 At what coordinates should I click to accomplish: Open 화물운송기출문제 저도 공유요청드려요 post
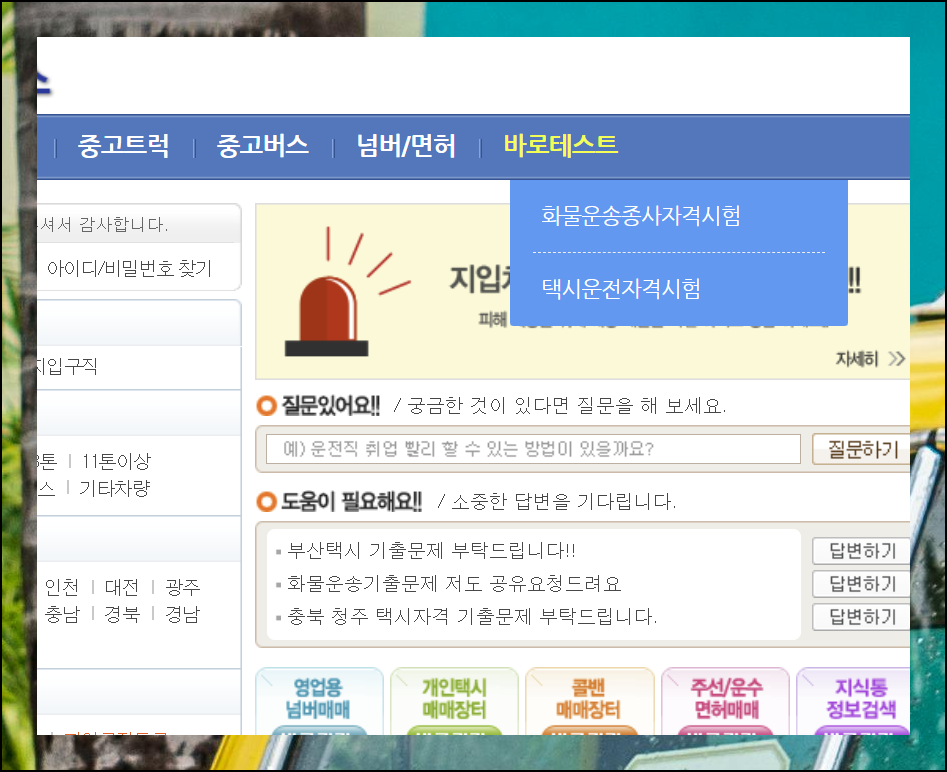(454, 584)
